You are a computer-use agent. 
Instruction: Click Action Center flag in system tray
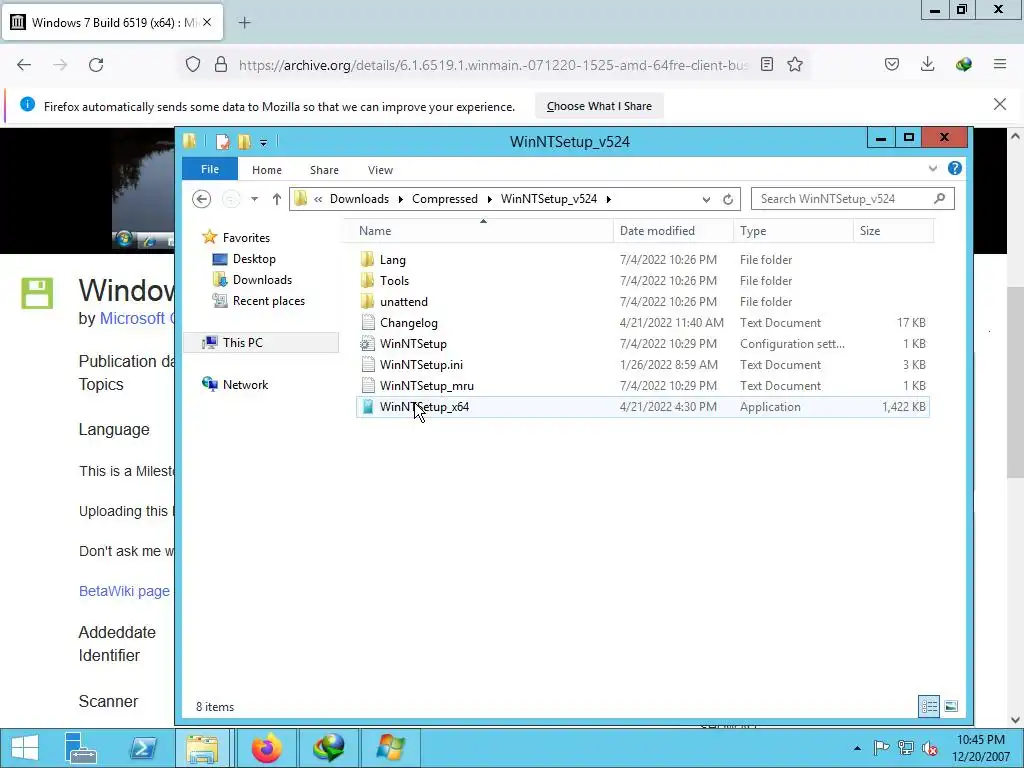pos(882,748)
